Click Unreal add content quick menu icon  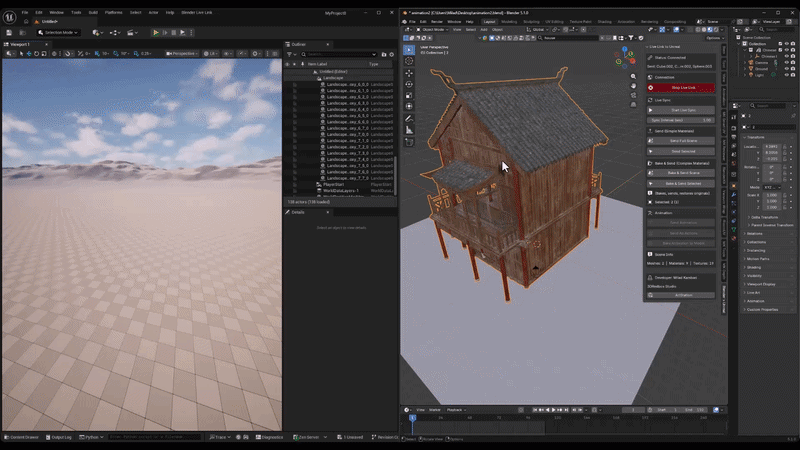click(97, 33)
